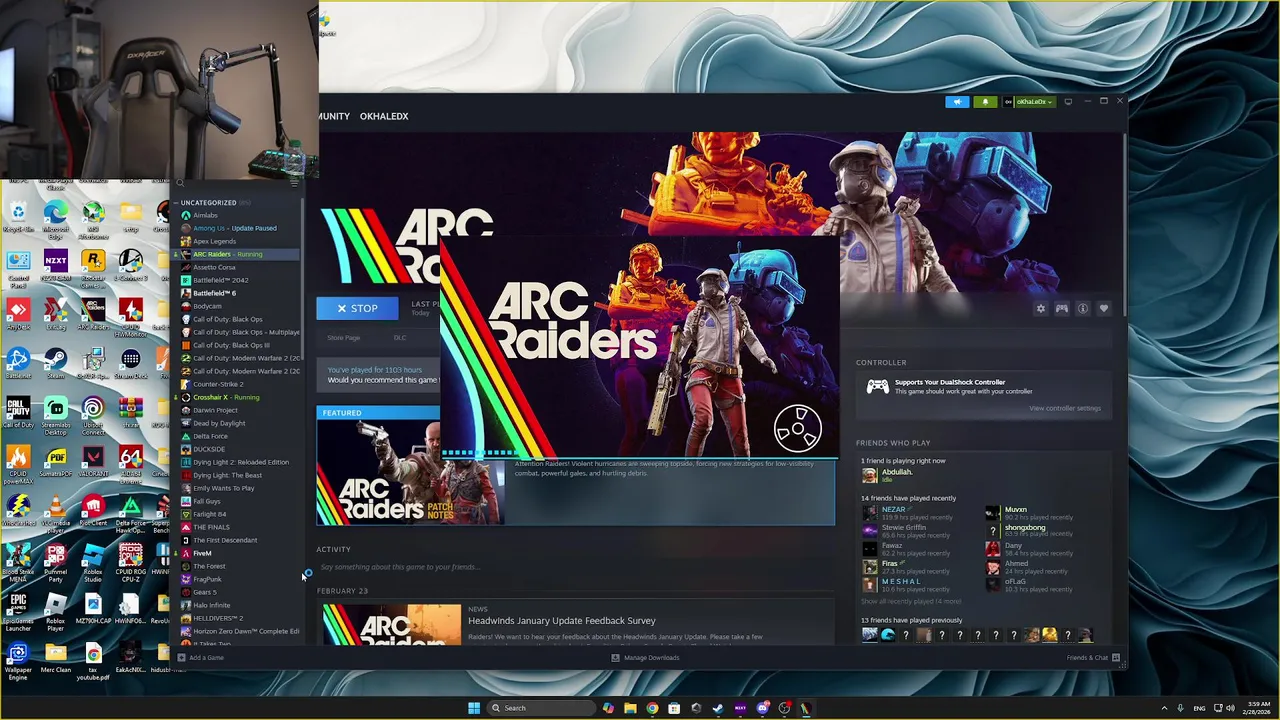Select Apex Legends in the library

tap(208, 241)
